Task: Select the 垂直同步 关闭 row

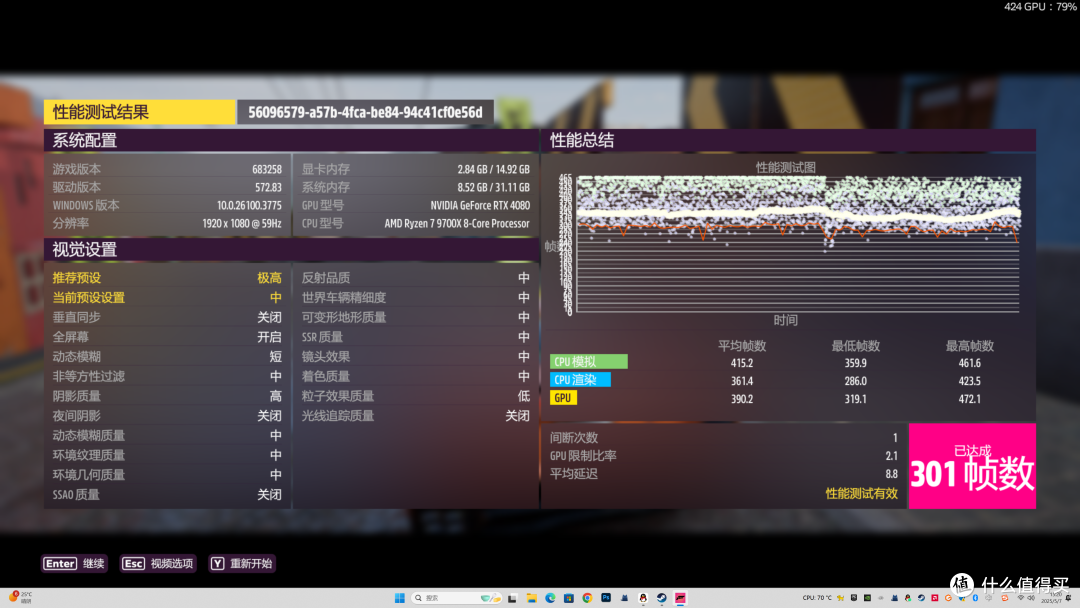Action: pyautogui.click(x=167, y=317)
